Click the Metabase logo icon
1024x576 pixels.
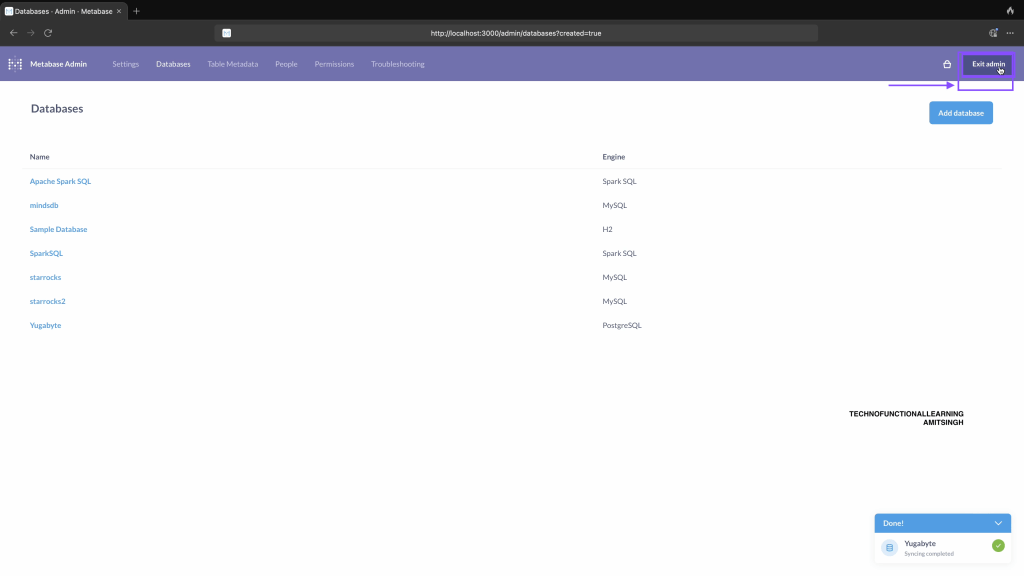point(15,64)
